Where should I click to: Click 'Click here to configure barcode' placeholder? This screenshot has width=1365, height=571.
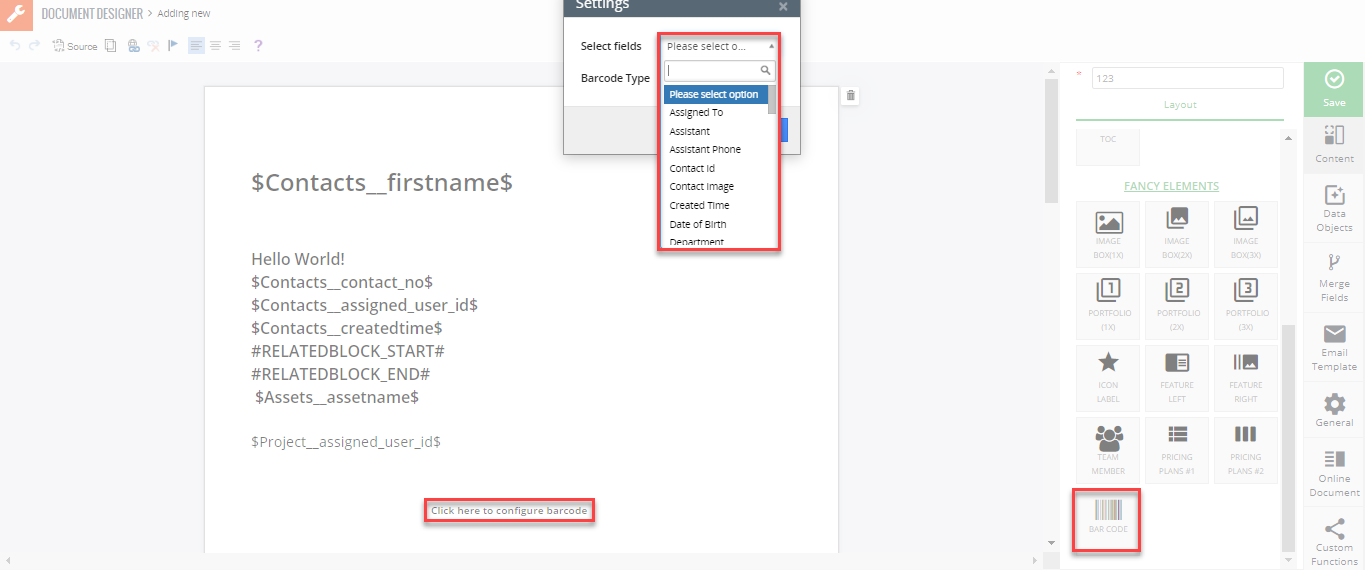click(x=509, y=511)
